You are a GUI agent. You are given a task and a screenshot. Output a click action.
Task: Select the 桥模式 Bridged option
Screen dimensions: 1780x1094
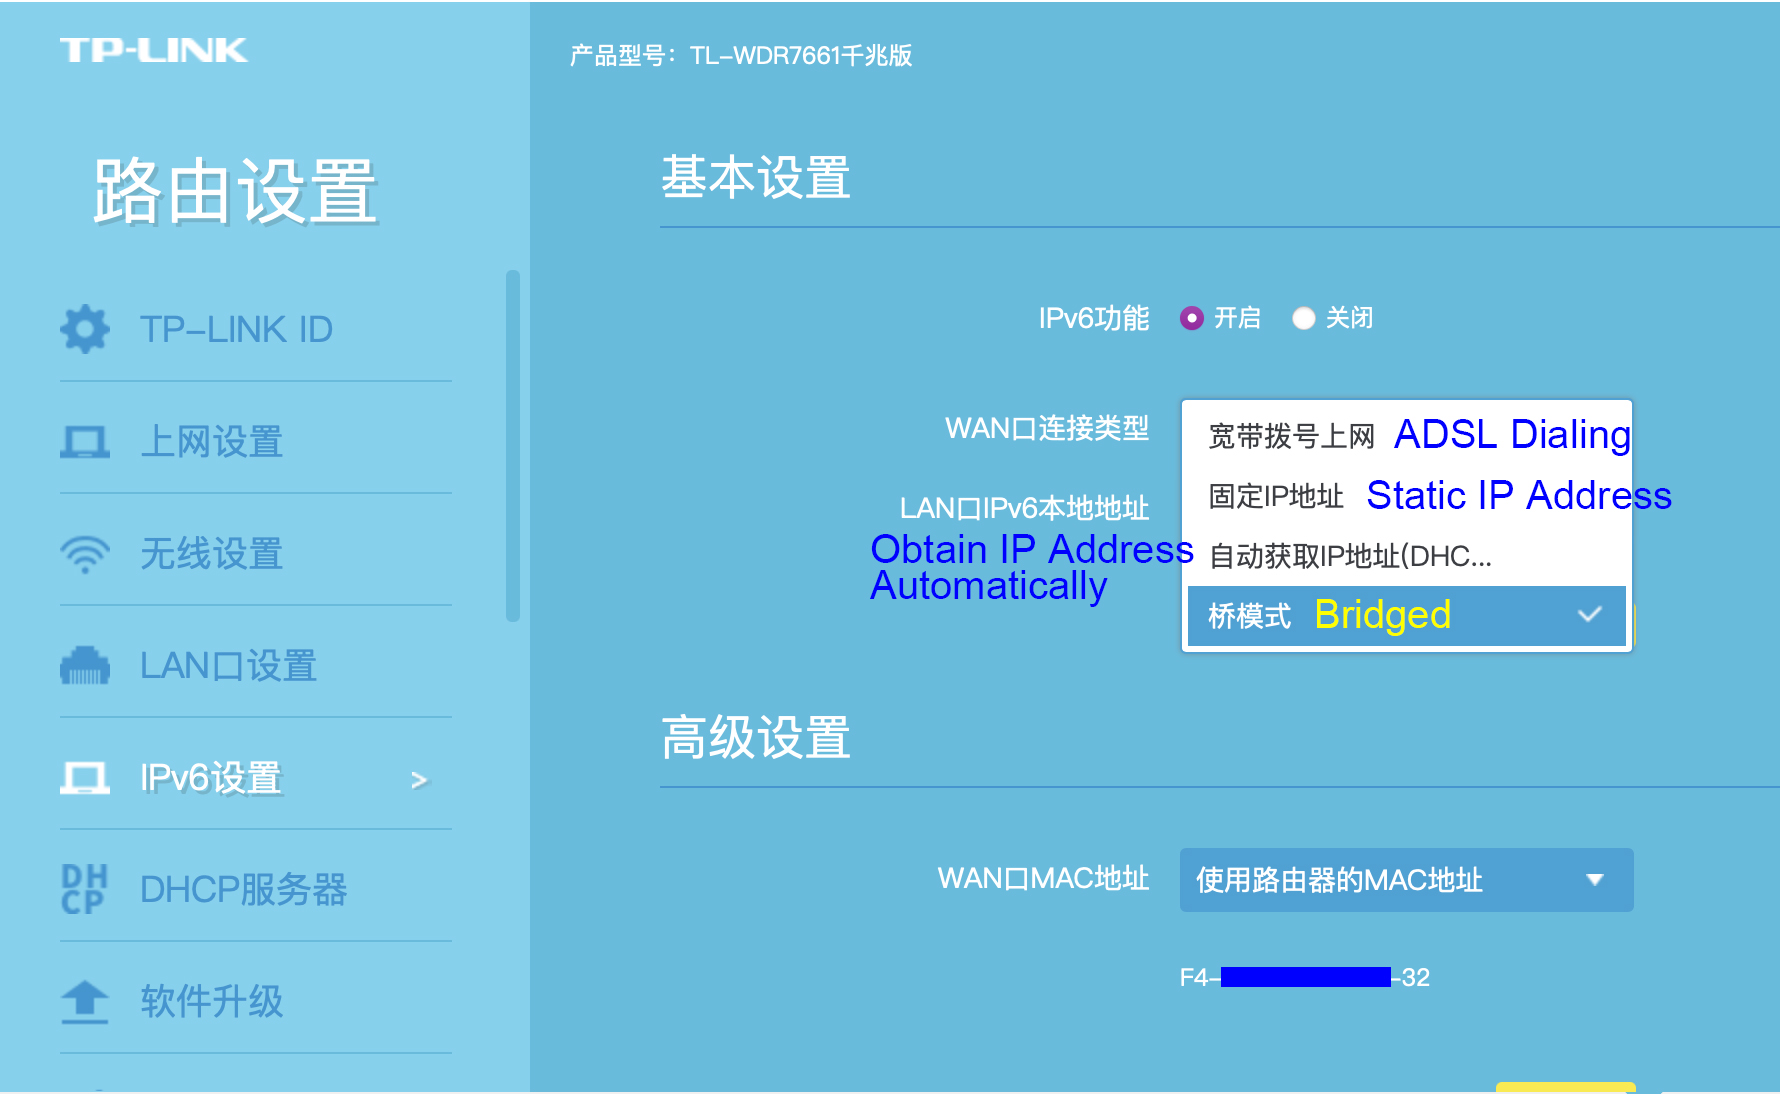pyautogui.click(x=1407, y=615)
